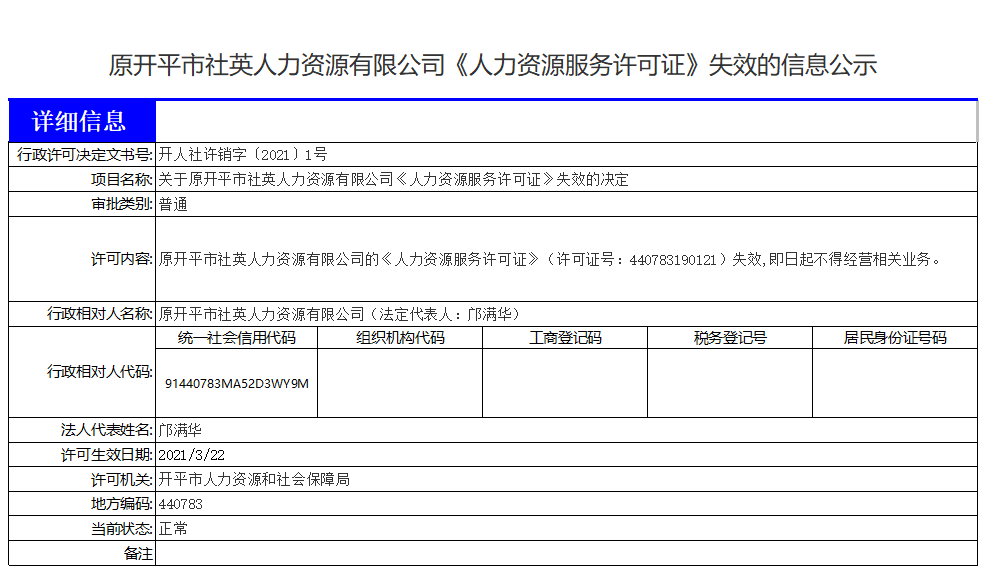This screenshot has height=579, width=992.
Task: Click the 许可内容 description text
Action: (550, 259)
